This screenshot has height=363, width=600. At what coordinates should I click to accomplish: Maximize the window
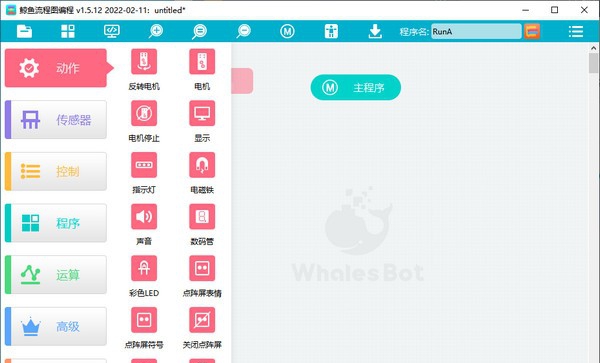coord(554,10)
